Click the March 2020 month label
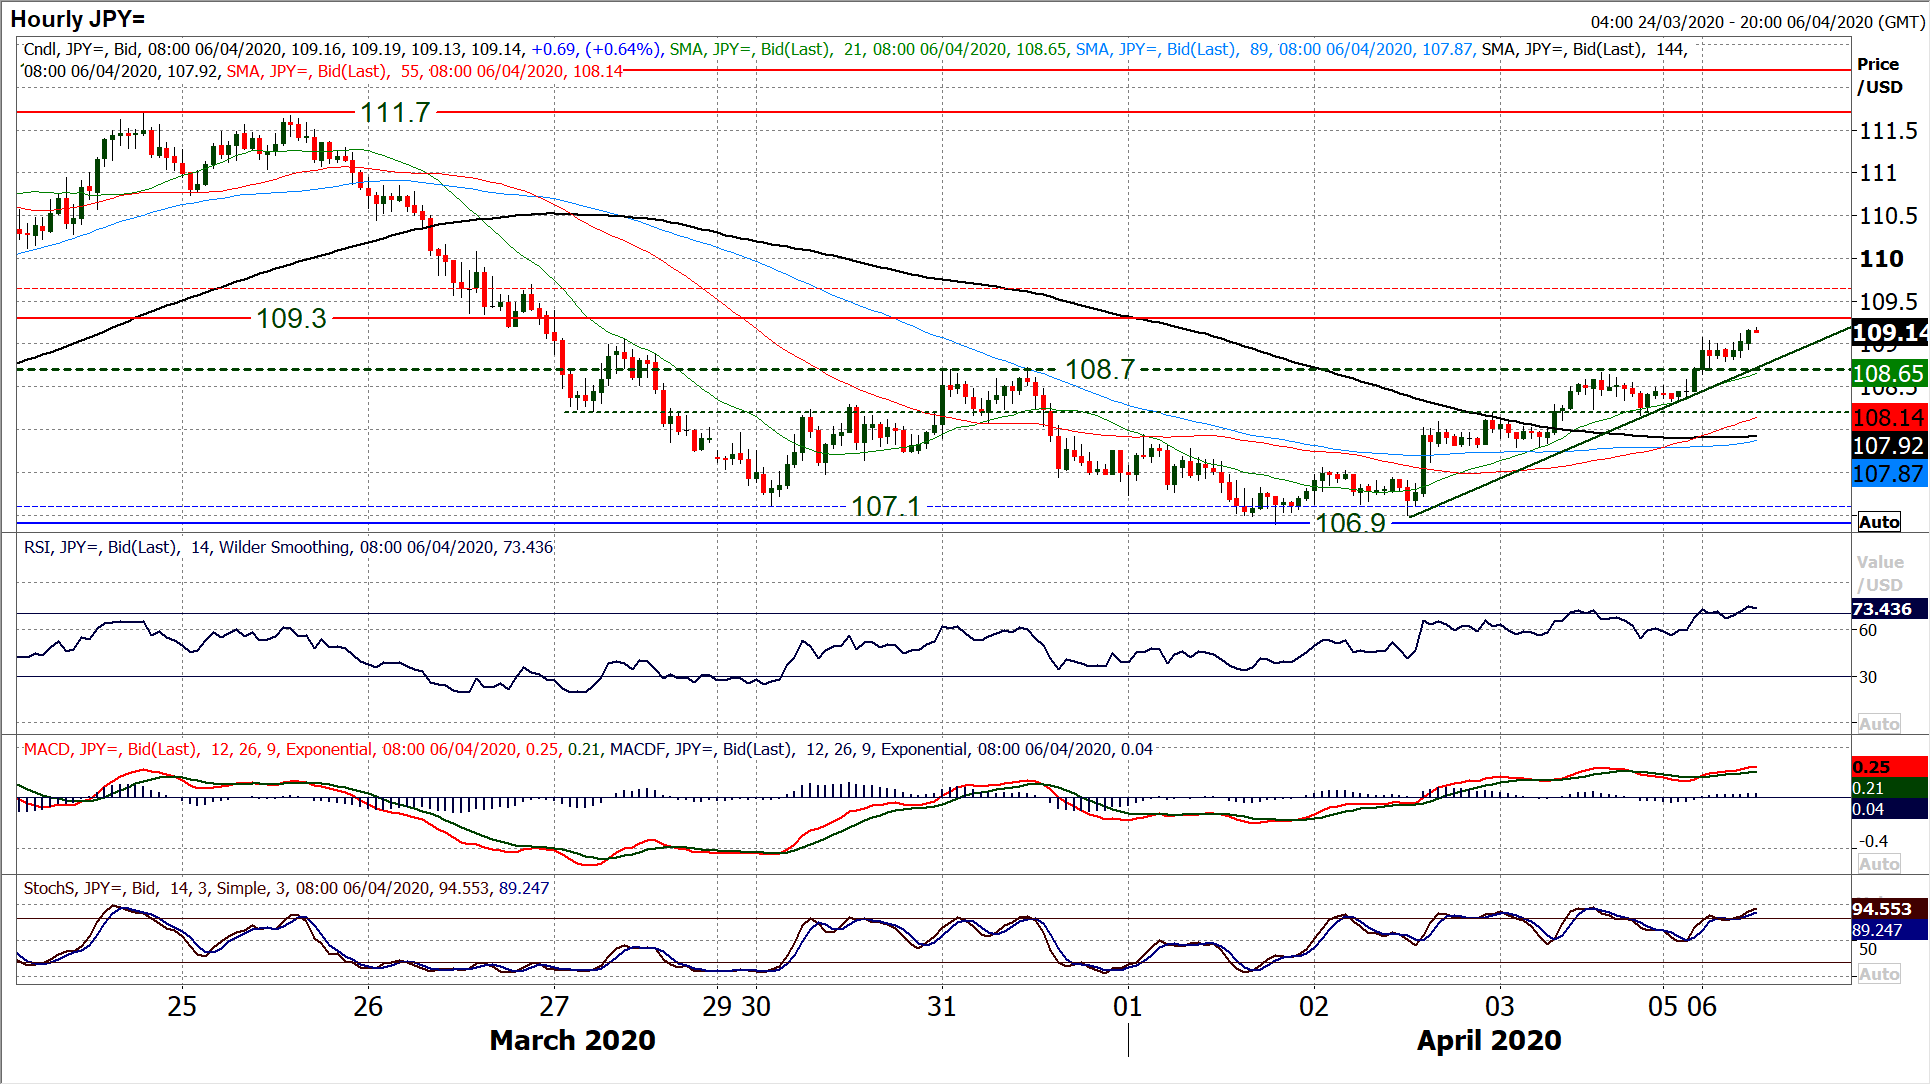 point(572,1041)
